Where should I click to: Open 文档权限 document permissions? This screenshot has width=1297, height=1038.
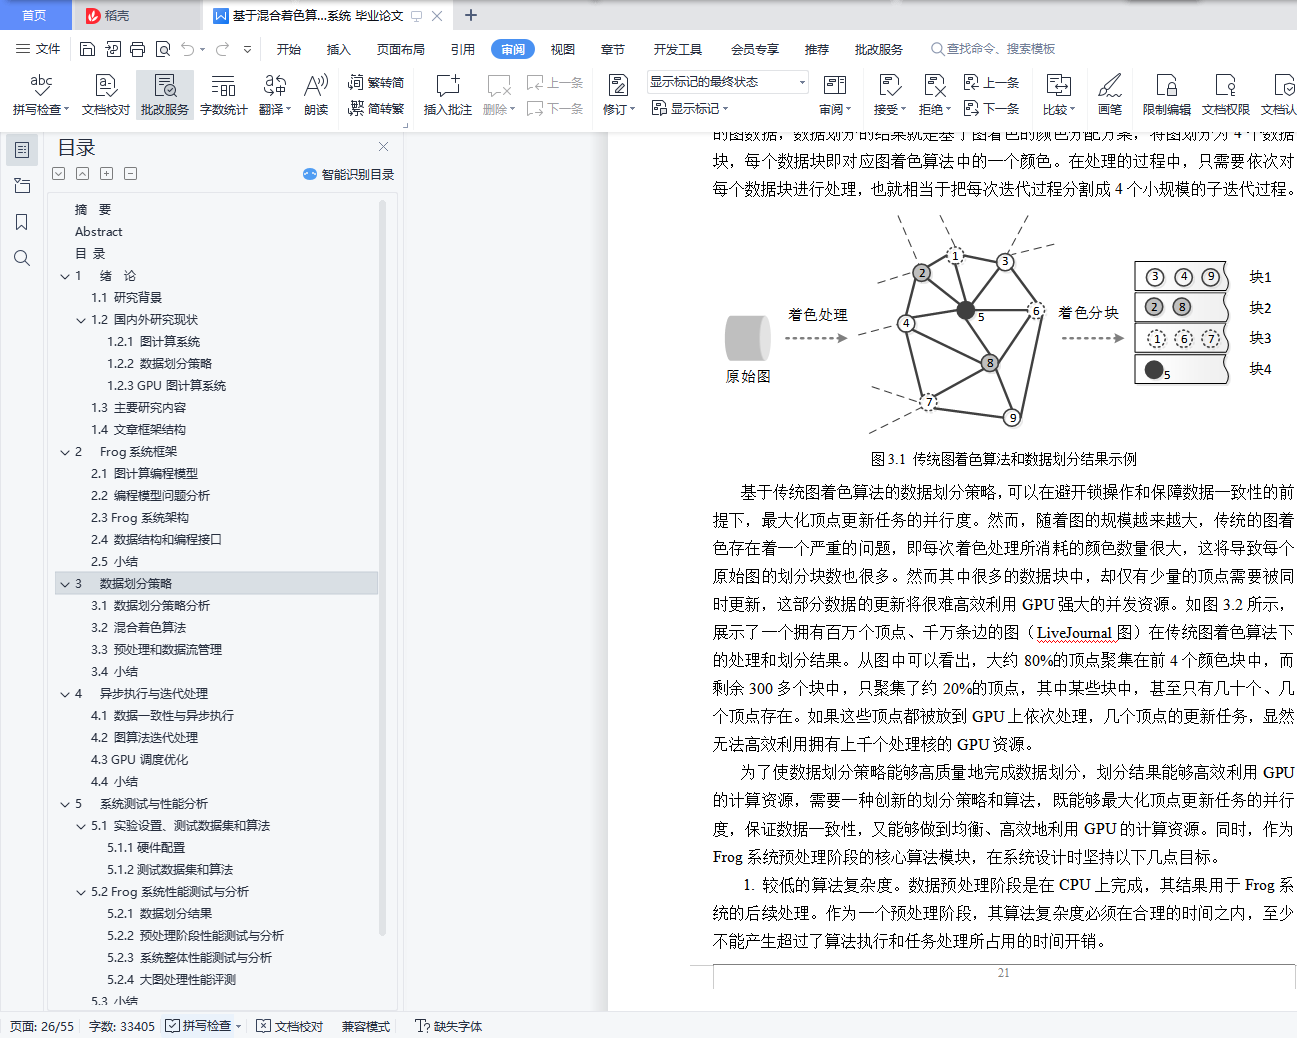click(1226, 95)
